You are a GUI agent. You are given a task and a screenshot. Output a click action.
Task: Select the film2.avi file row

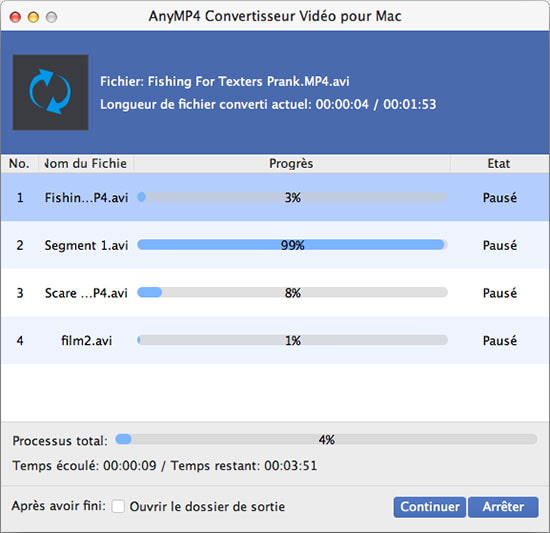click(x=275, y=340)
